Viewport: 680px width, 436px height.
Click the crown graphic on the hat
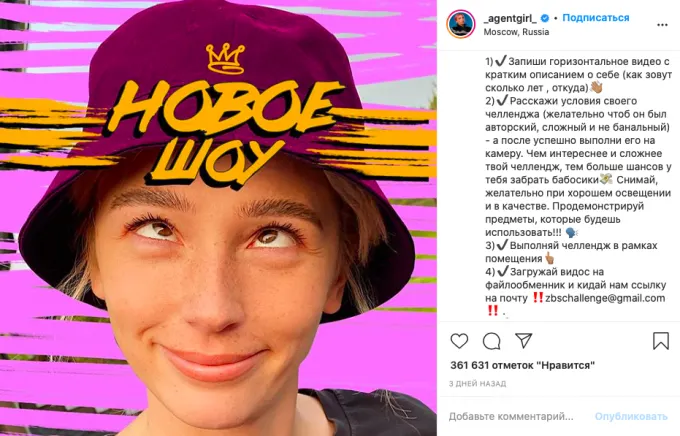point(225,59)
